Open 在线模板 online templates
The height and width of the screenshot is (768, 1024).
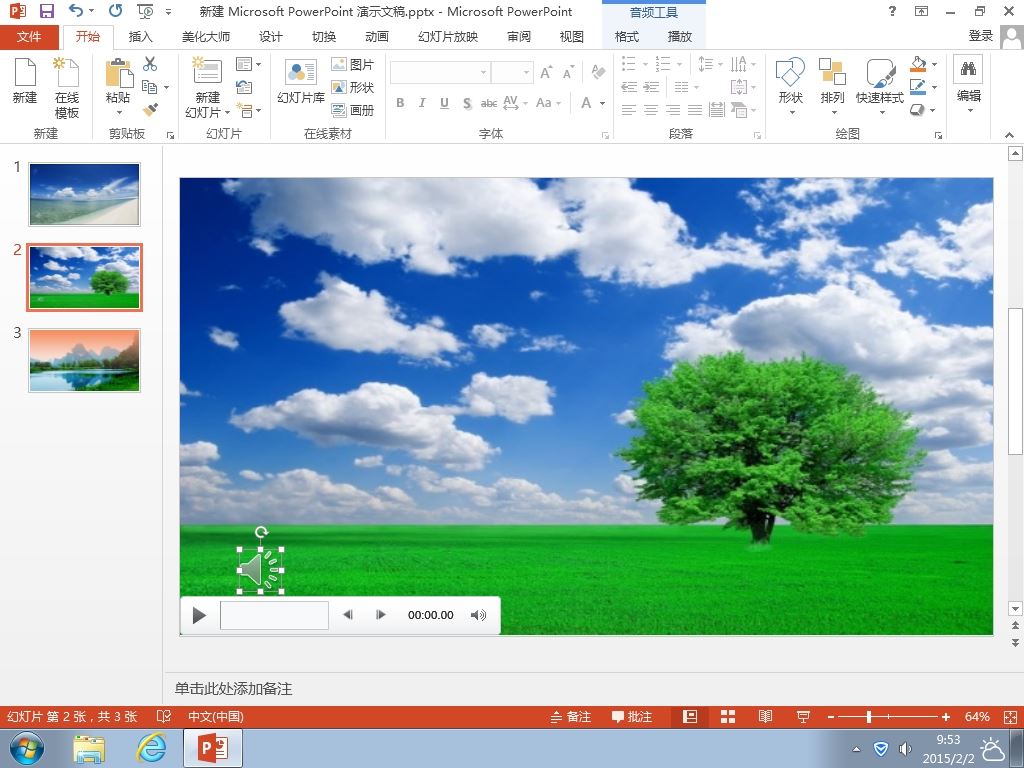(x=67, y=88)
